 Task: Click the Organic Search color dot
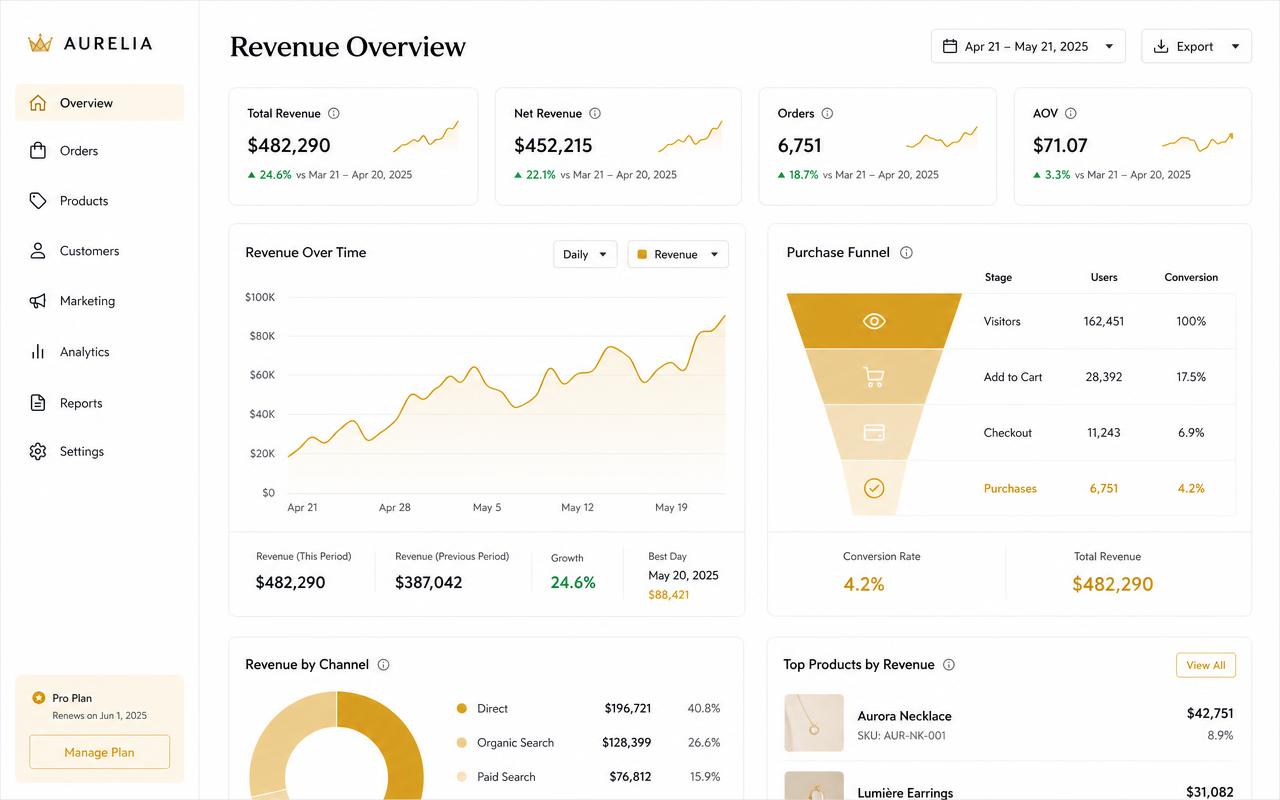coord(461,742)
